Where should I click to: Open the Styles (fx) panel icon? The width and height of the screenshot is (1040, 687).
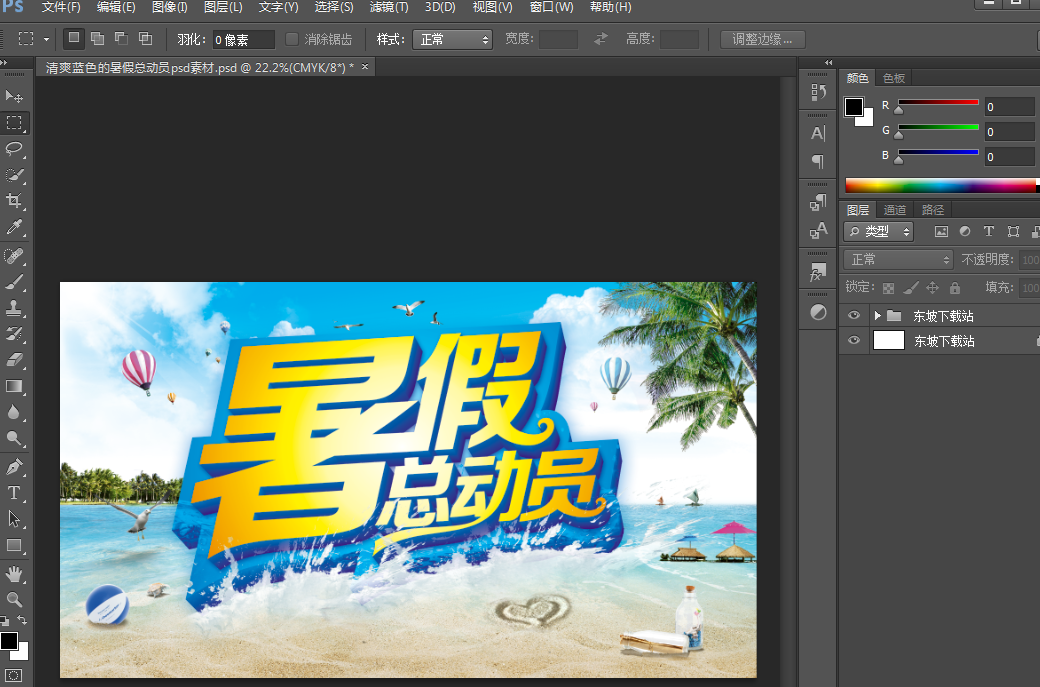[x=818, y=271]
